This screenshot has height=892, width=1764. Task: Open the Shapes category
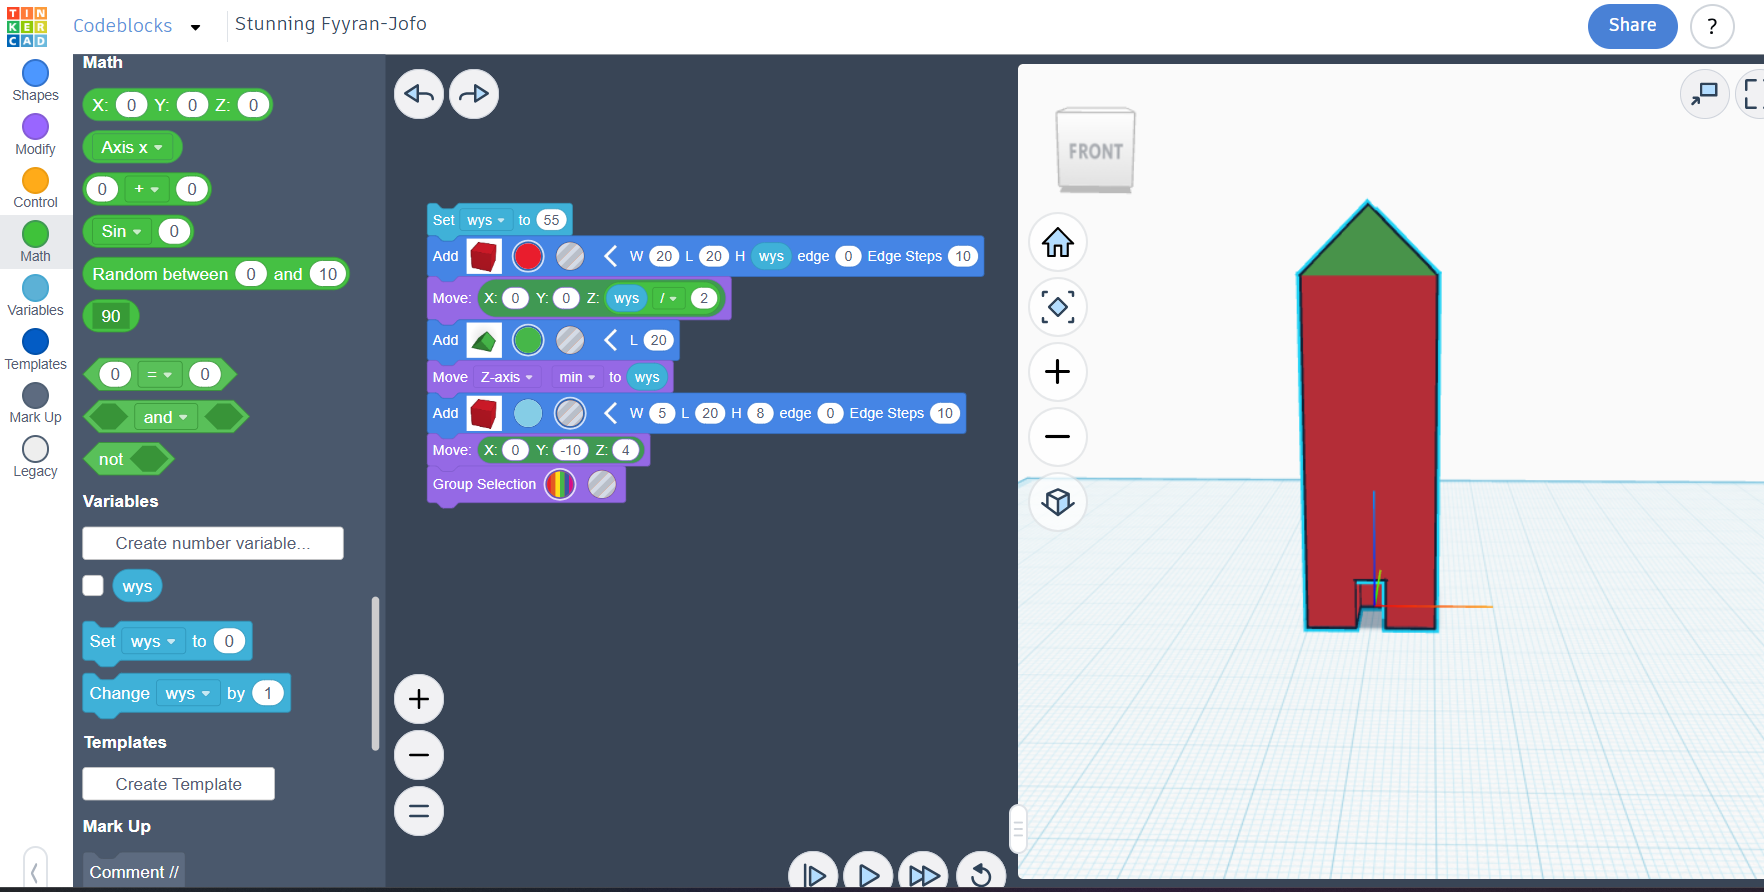[35, 81]
